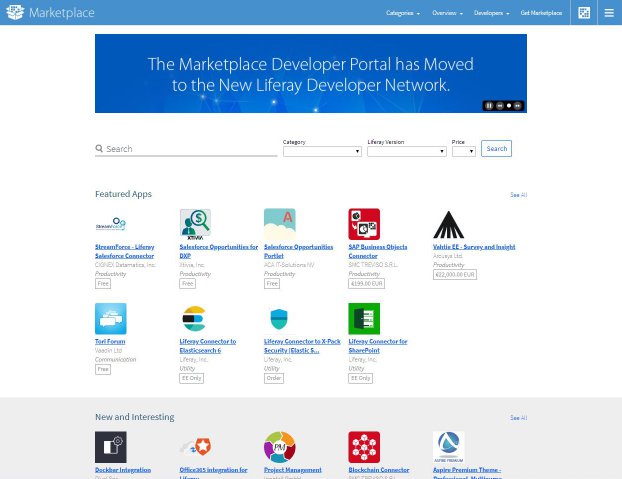Open Salesforce Opportunities Portlet icon
Image resolution: width=622 pixels, height=479 pixels.
(280, 224)
